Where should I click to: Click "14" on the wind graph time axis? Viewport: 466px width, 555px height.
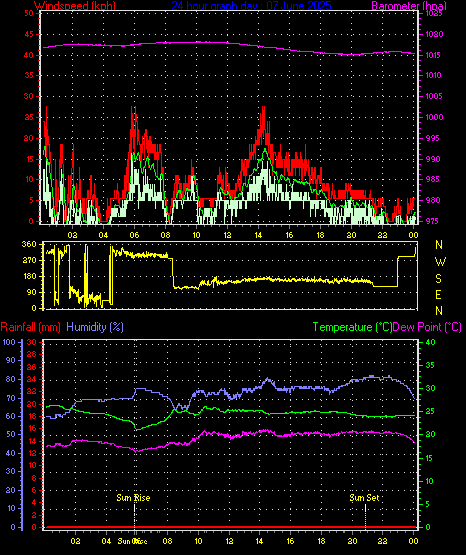point(258,235)
